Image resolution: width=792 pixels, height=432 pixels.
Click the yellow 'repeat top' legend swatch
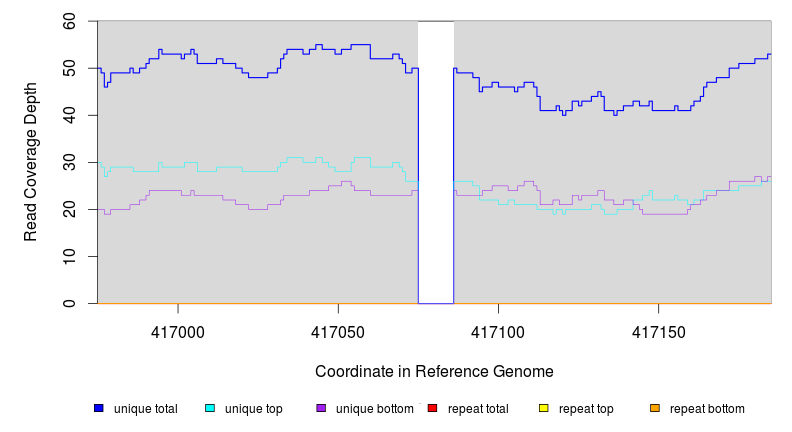point(544,408)
